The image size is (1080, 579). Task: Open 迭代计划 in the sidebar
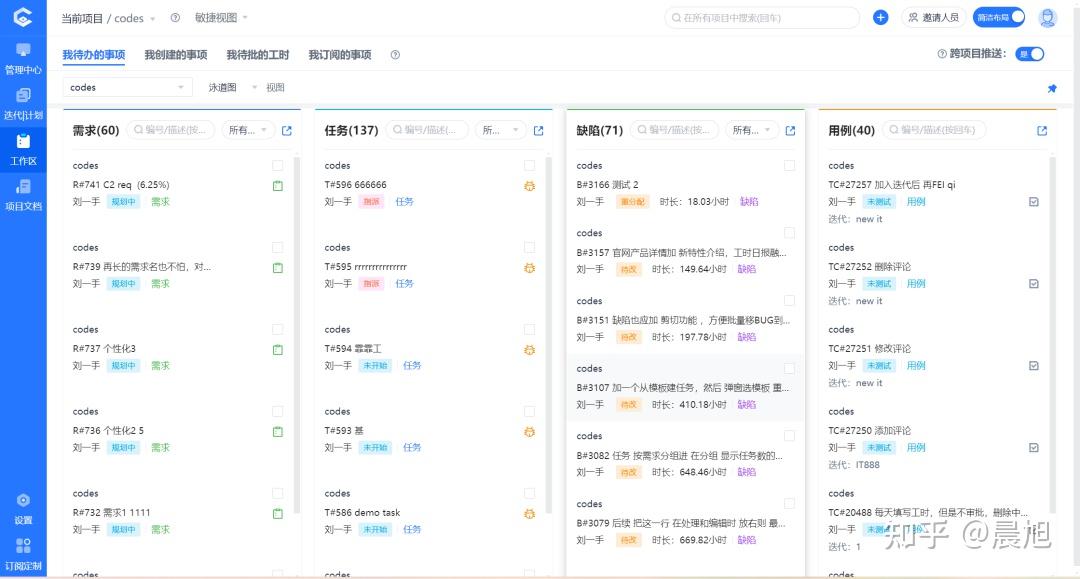[x=23, y=103]
